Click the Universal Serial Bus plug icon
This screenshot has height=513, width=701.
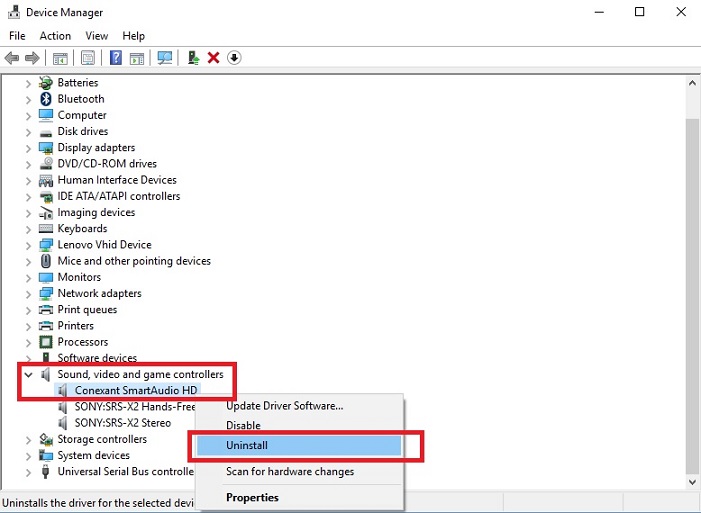pyautogui.click(x=45, y=472)
